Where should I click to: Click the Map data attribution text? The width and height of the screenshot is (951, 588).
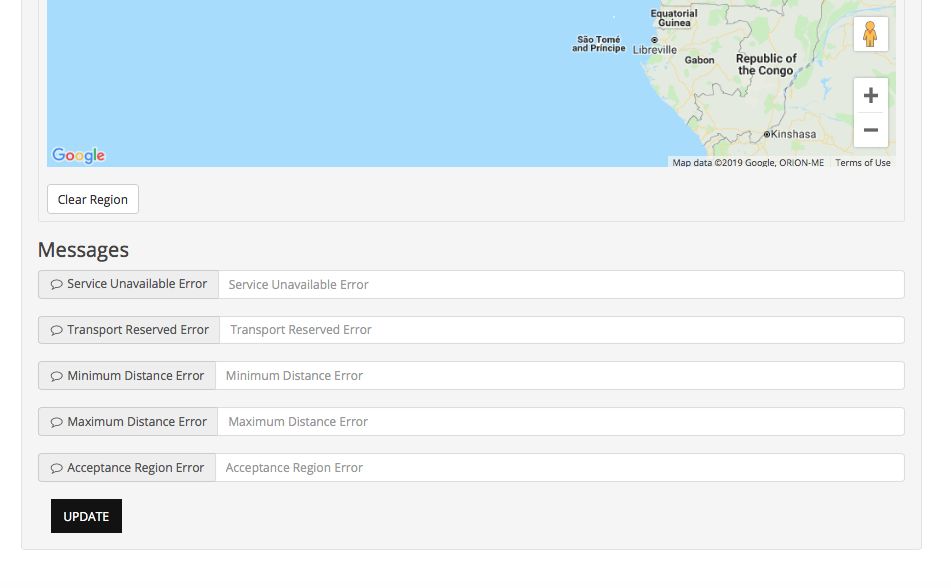point(747,163)
